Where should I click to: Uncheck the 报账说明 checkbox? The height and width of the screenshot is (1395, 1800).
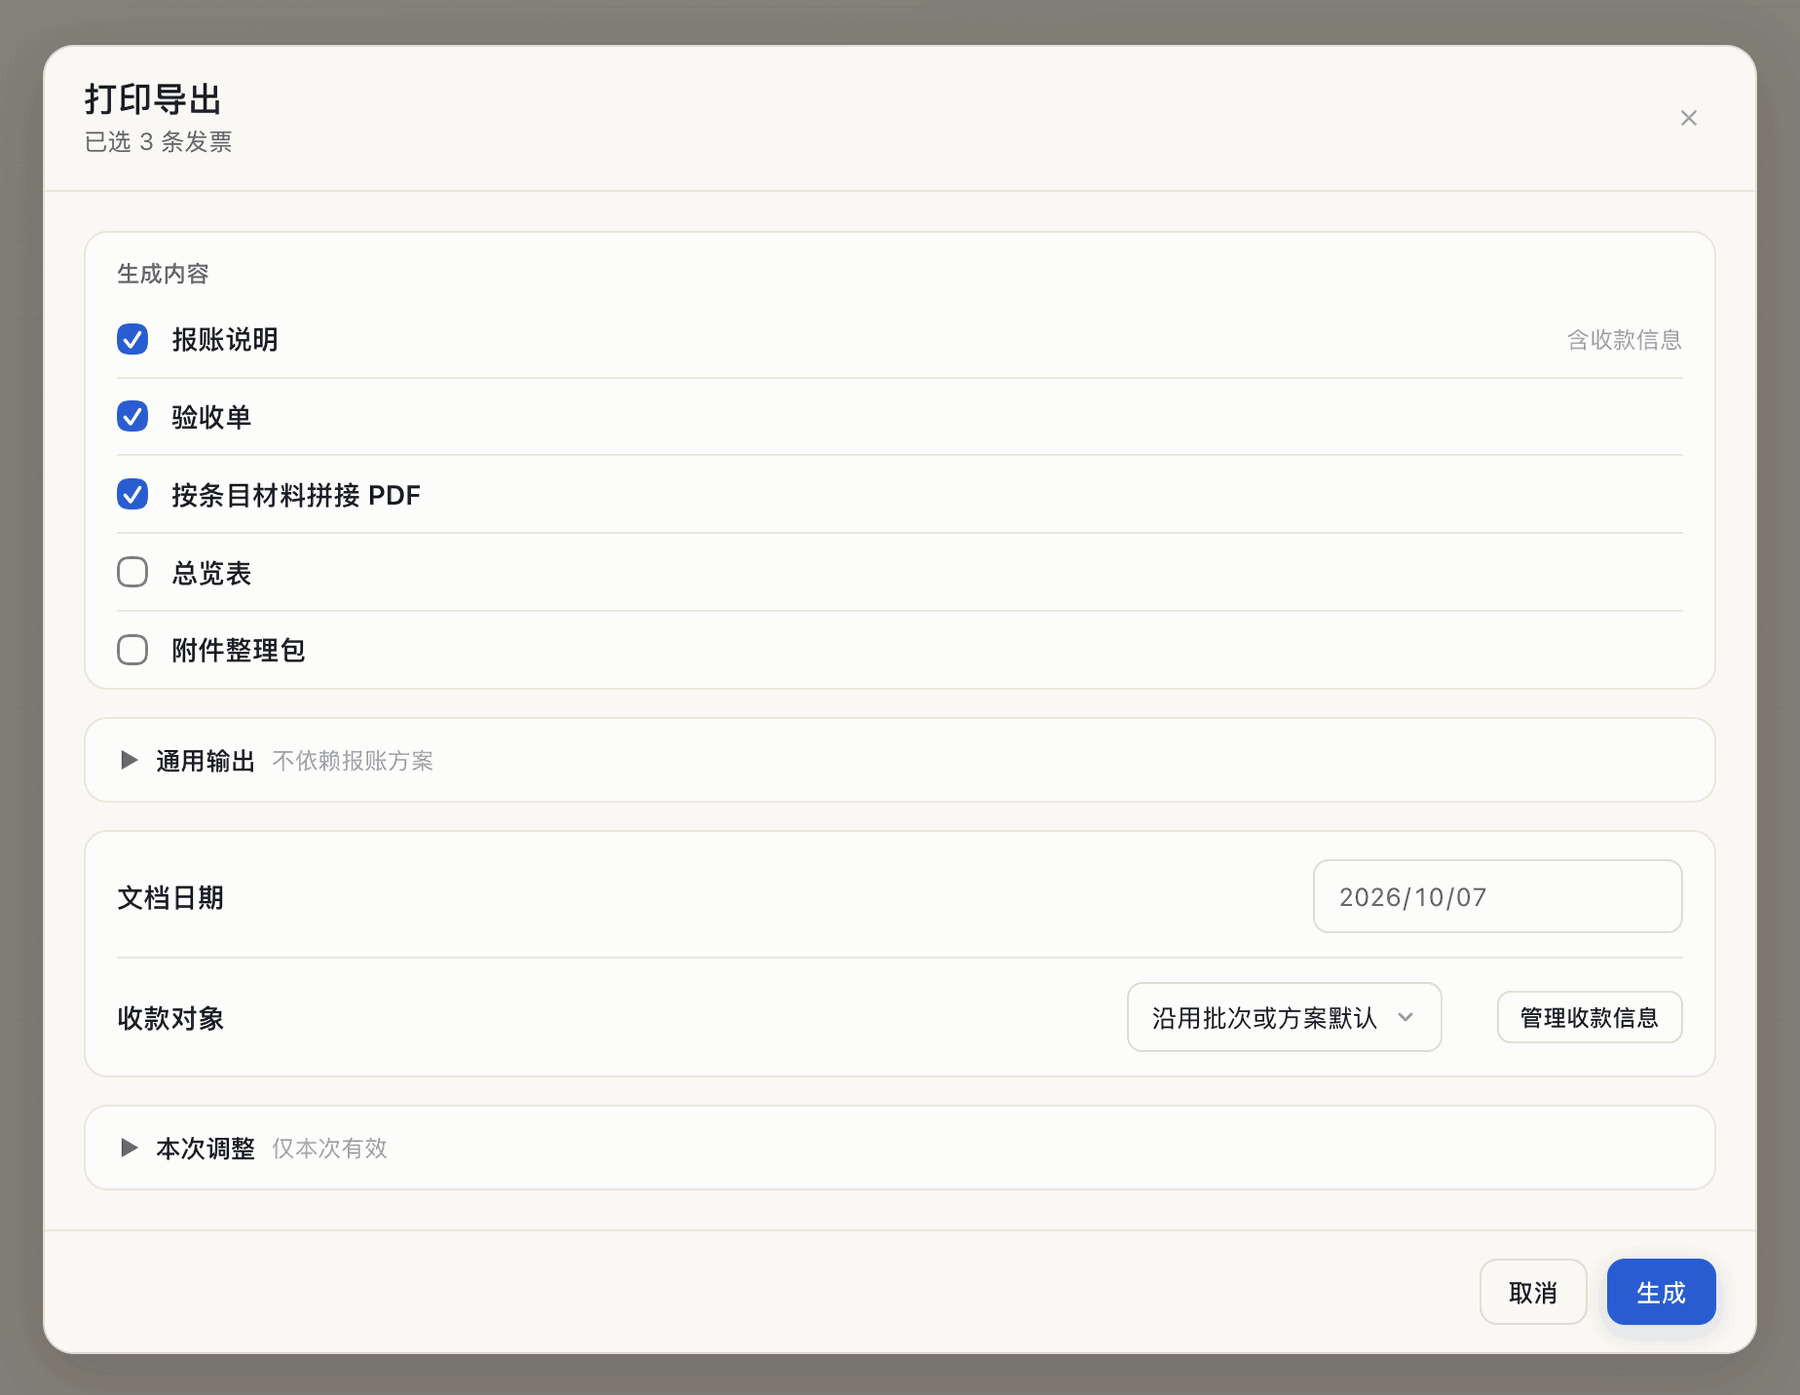tap(132, 339)
